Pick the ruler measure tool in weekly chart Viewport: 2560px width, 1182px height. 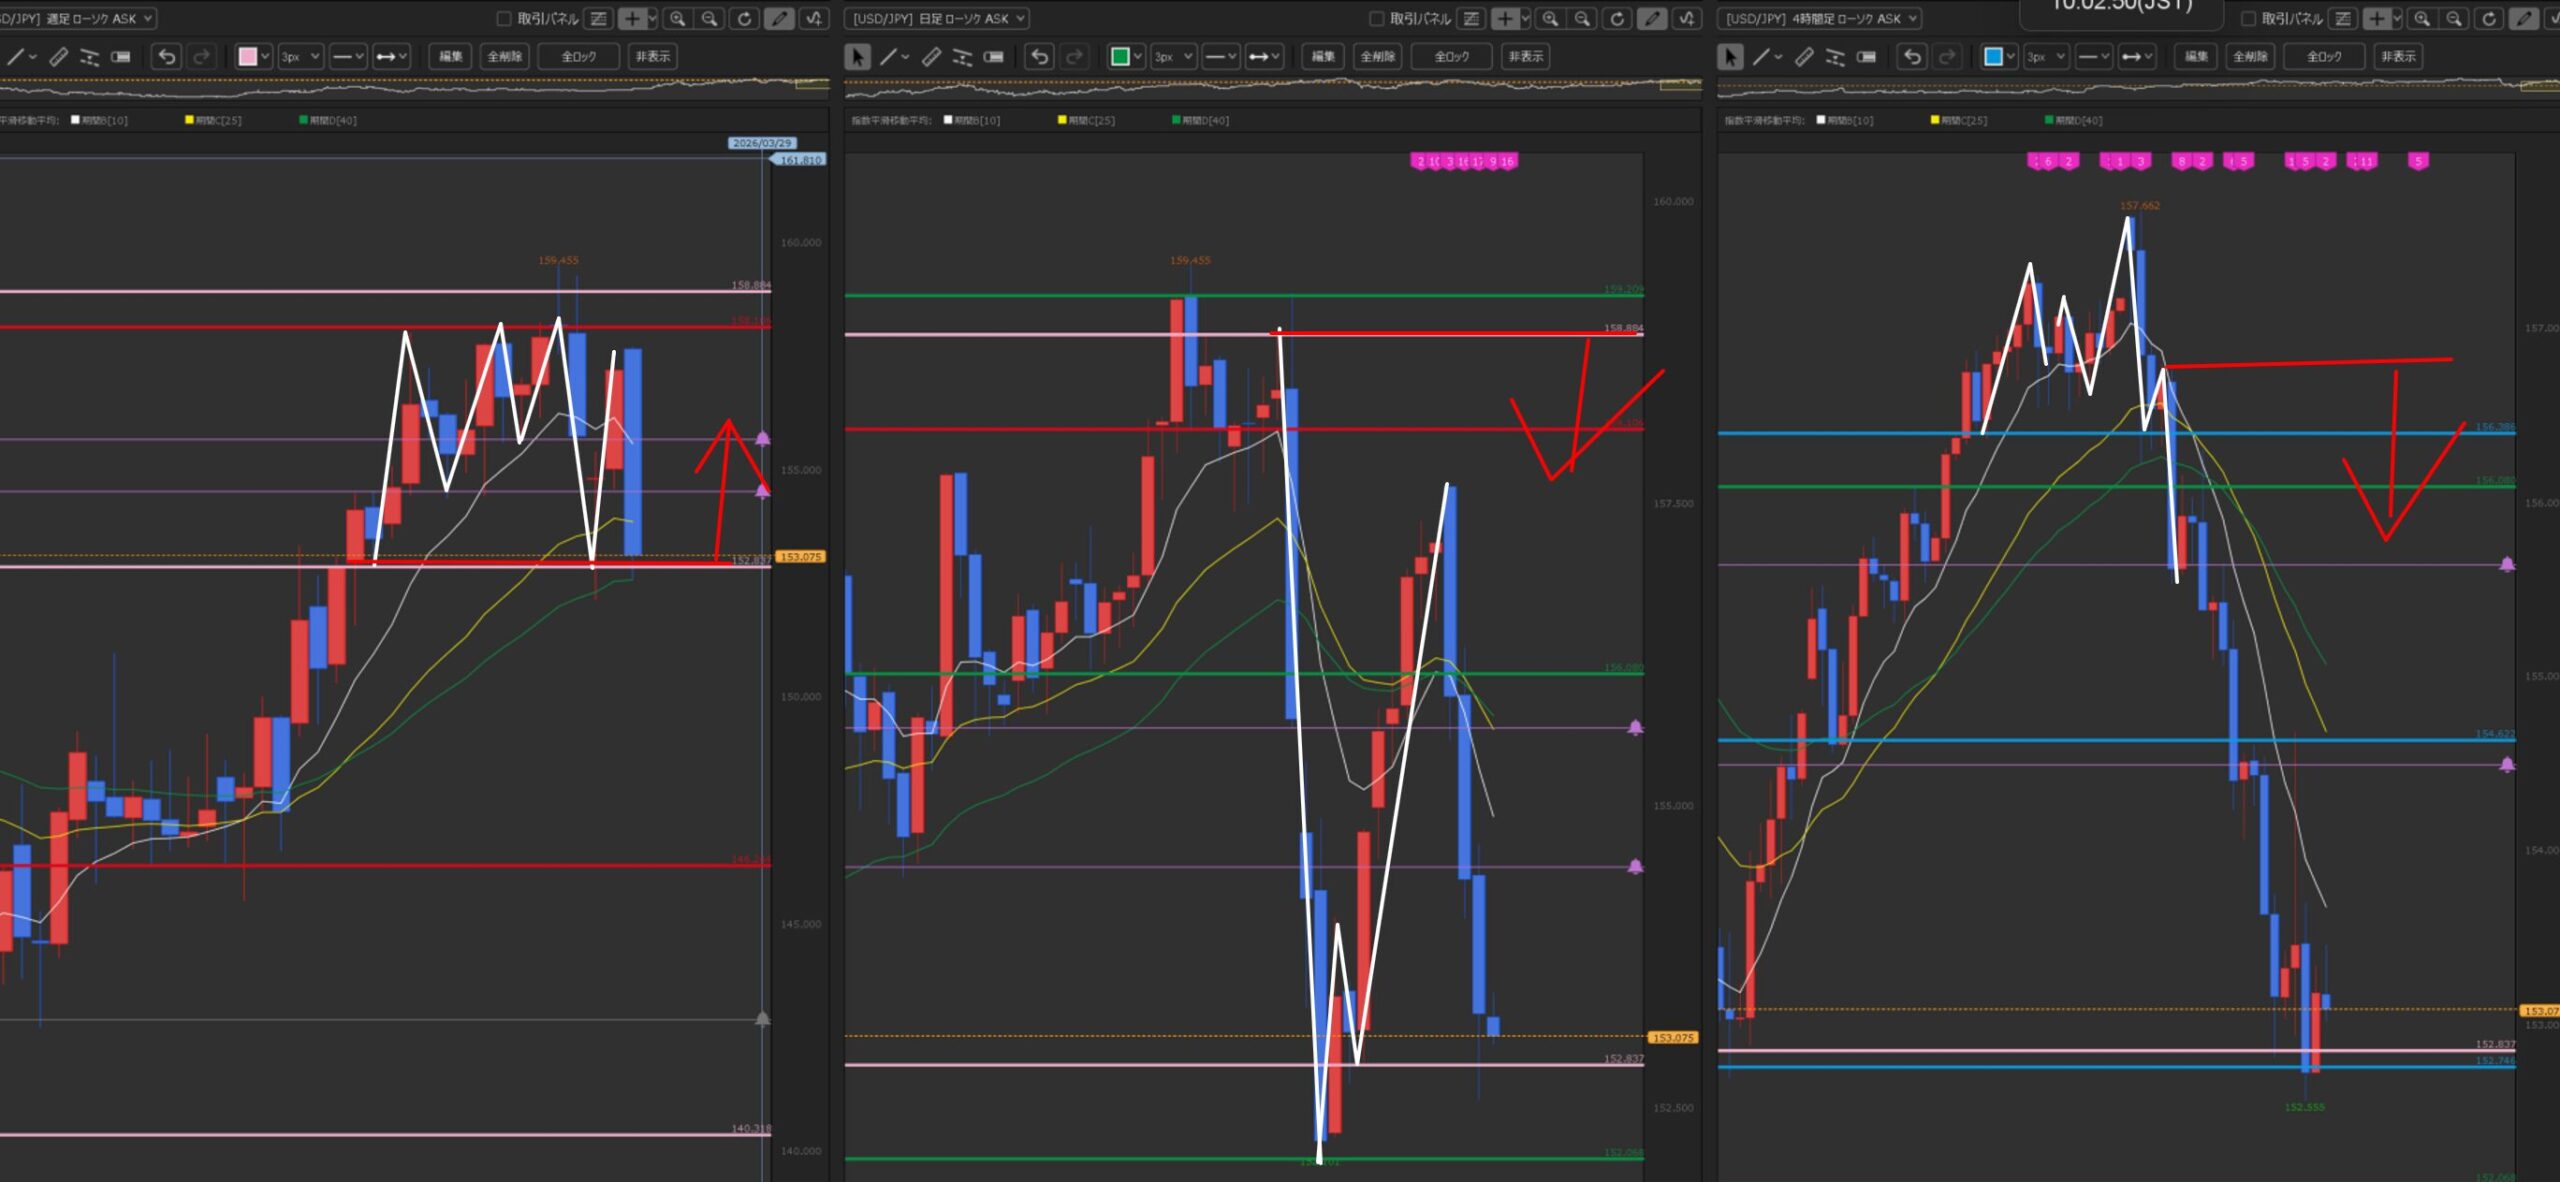pyautogui.click(x=59, y=57)
